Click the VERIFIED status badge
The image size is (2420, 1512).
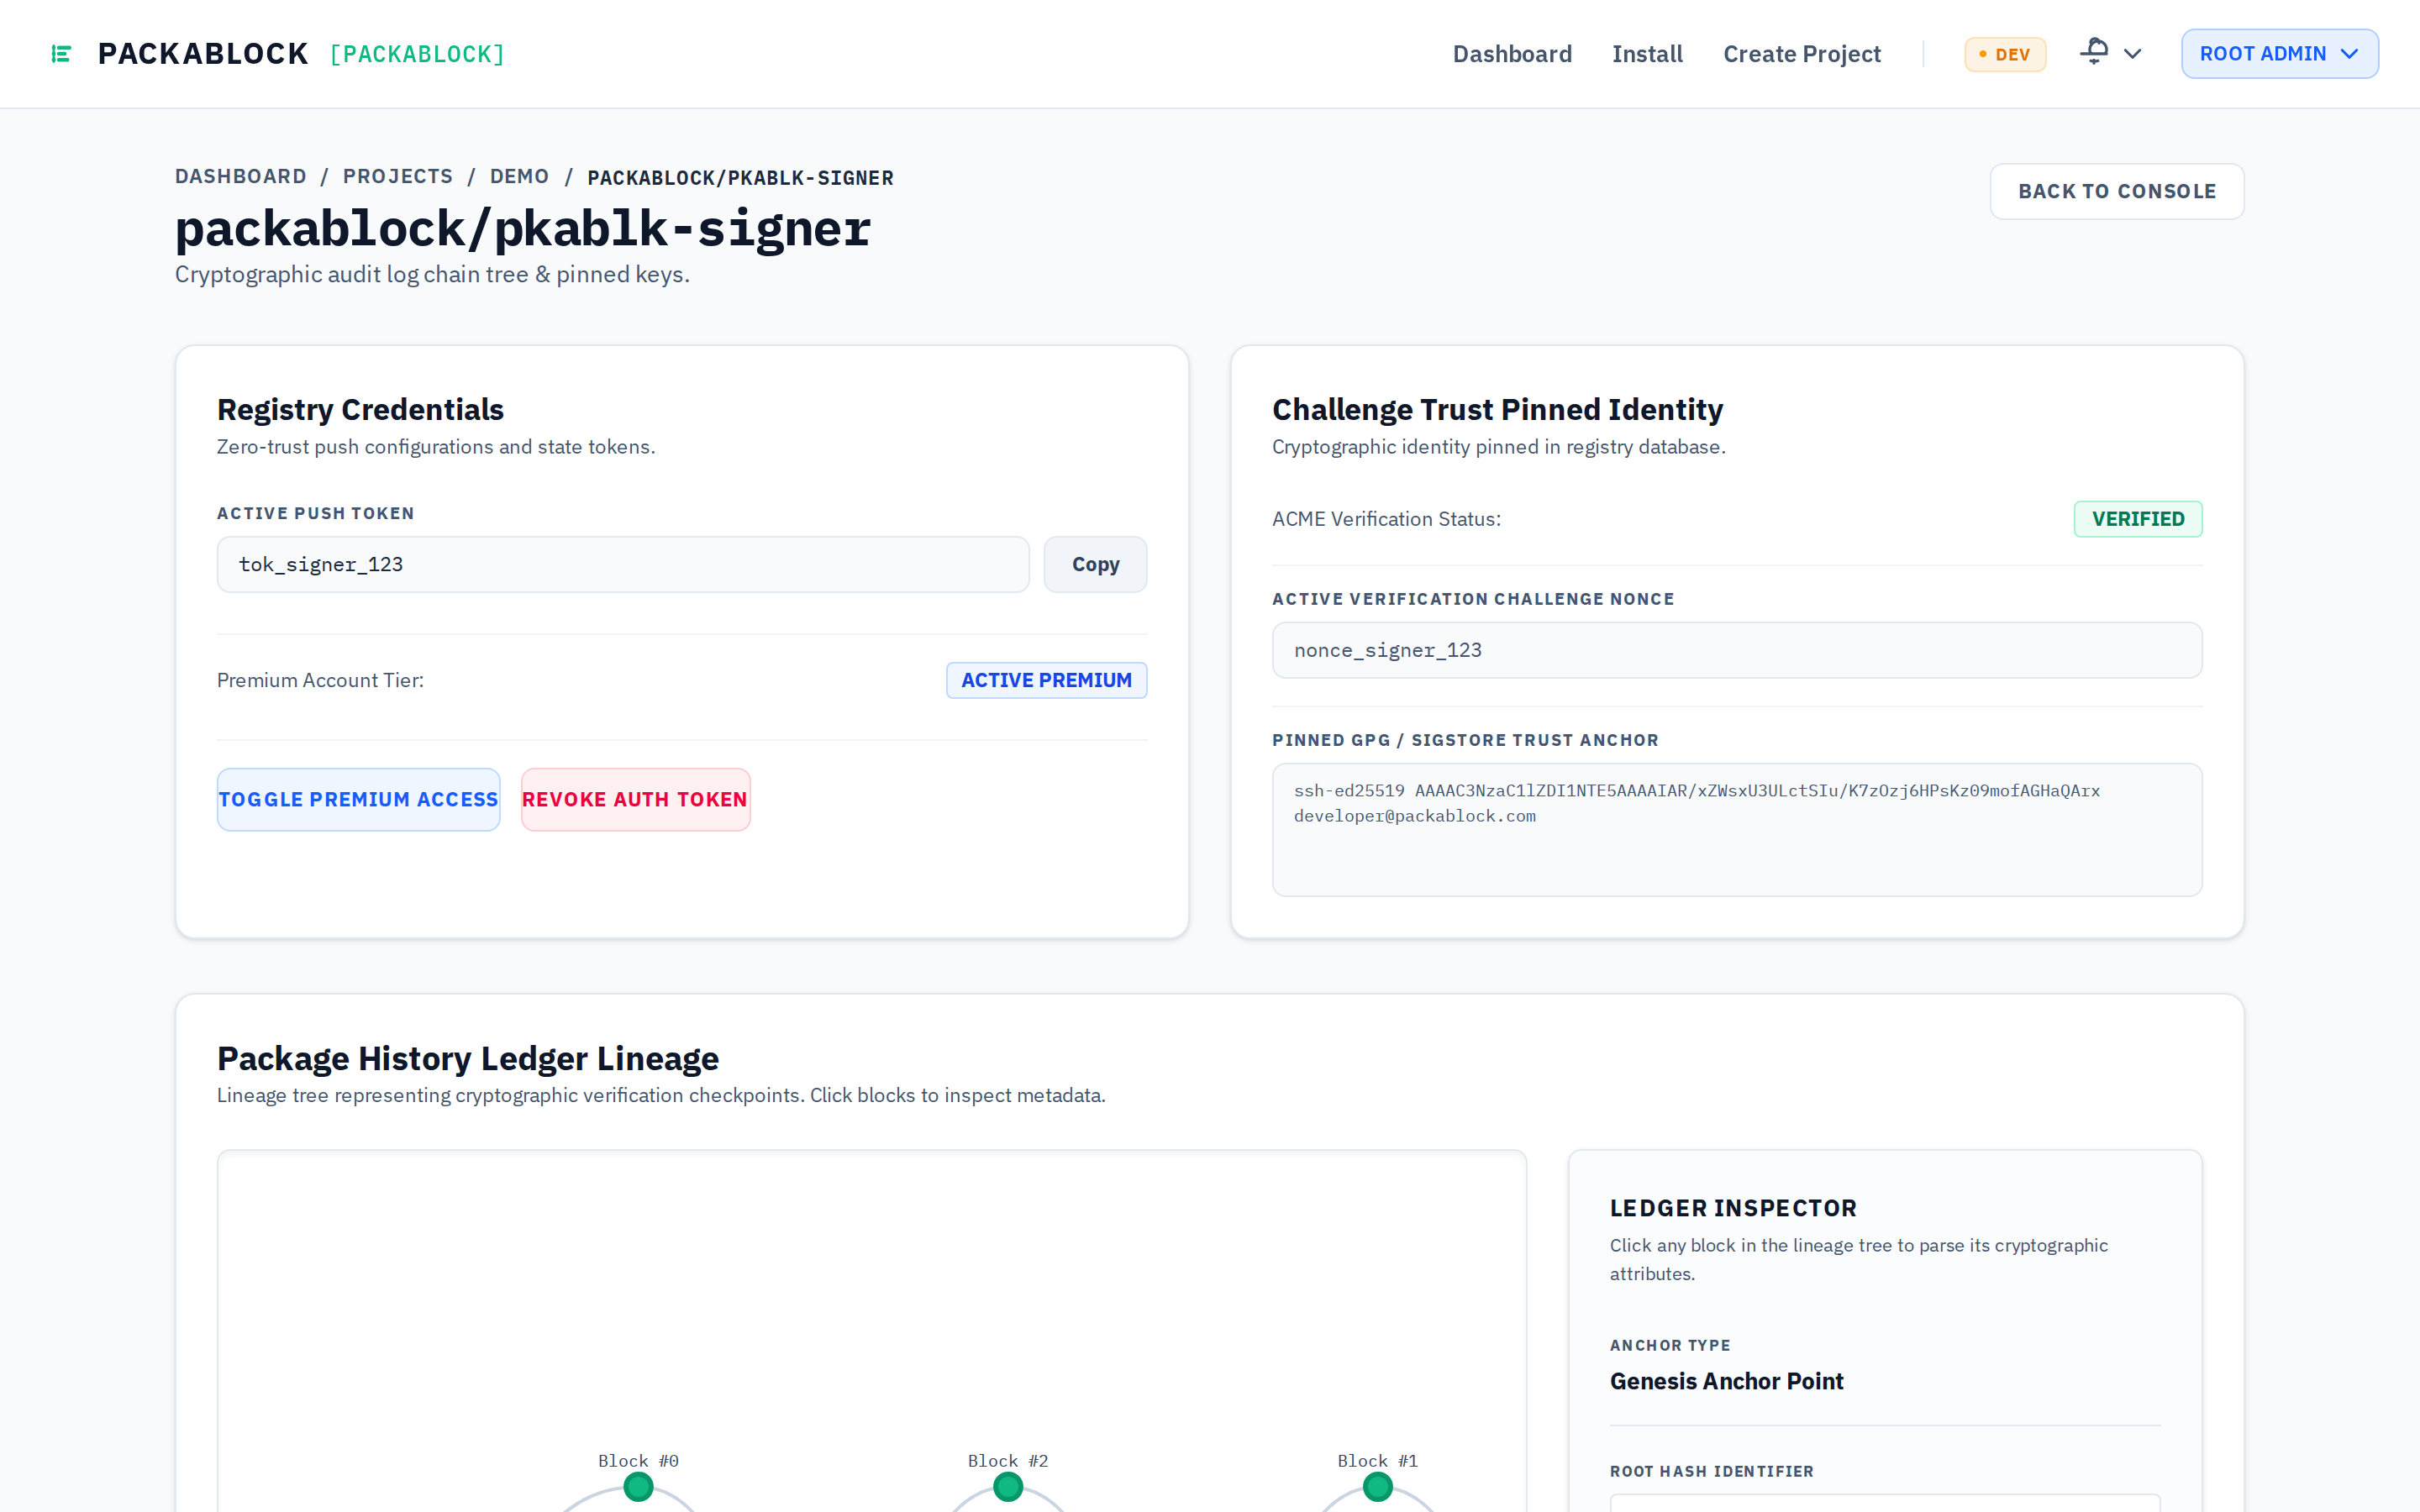coord(2137,519)
